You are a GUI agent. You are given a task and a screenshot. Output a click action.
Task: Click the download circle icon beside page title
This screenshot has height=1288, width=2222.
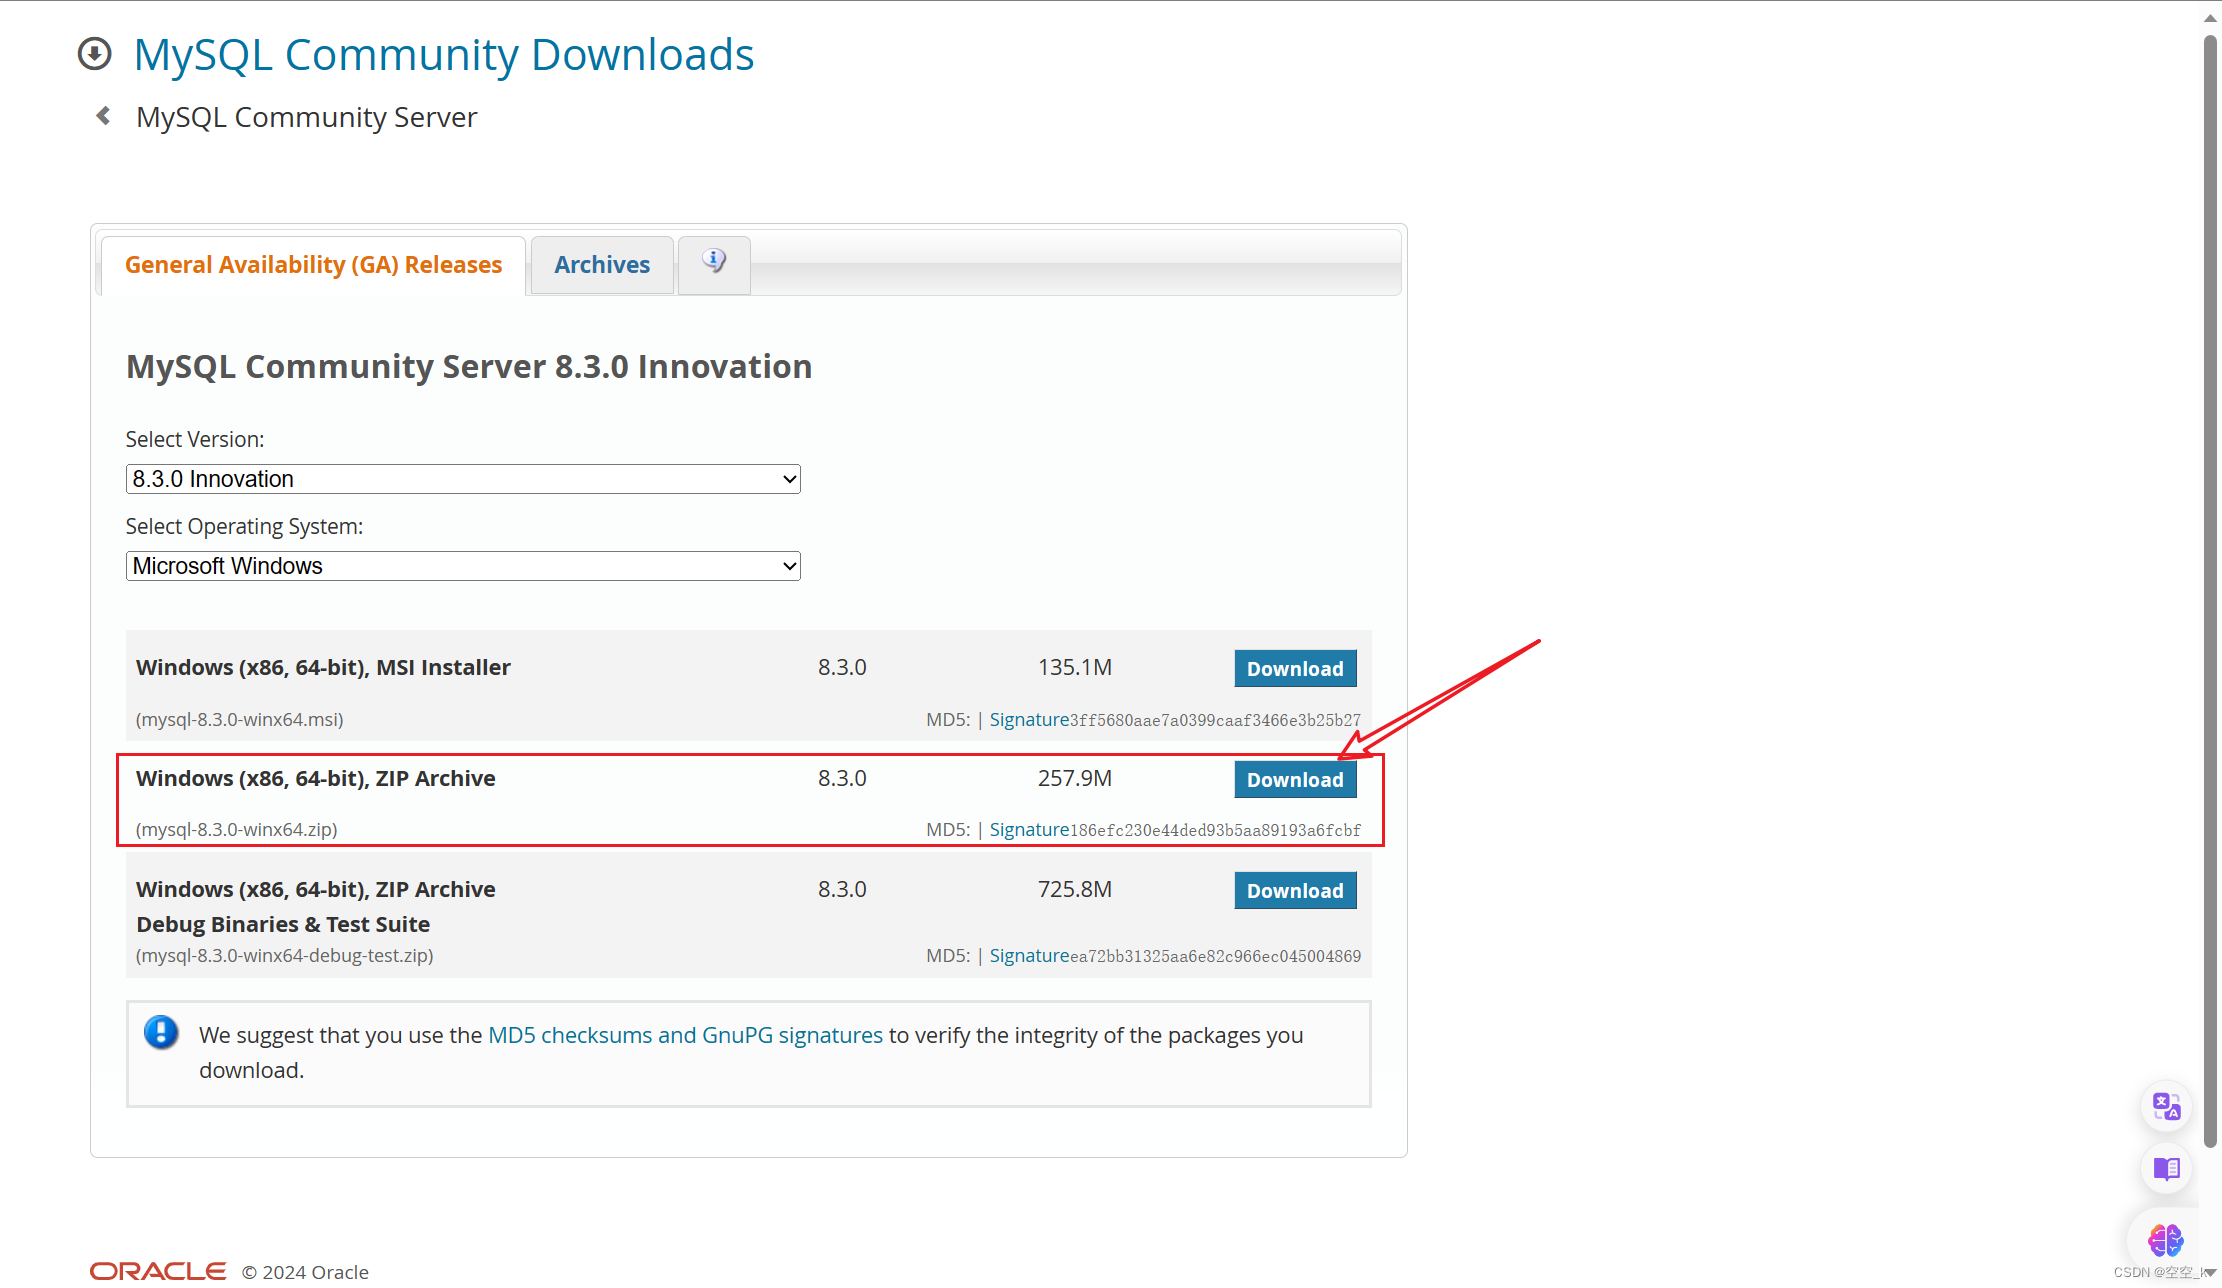pyautogui.click(x=95, y=54)
